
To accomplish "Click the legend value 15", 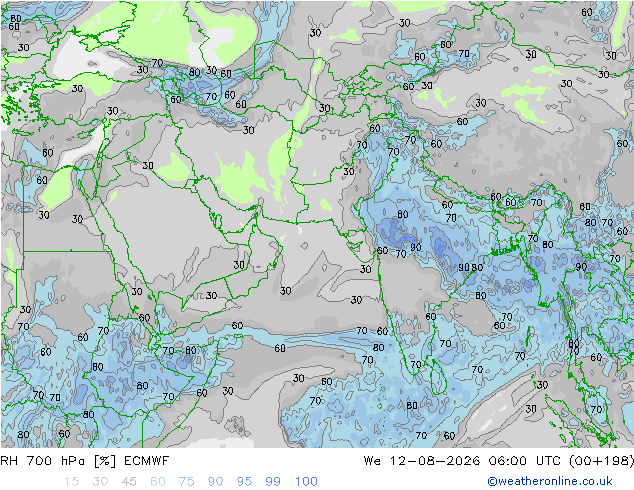I will pyautogui.click(x=71, y=481).
